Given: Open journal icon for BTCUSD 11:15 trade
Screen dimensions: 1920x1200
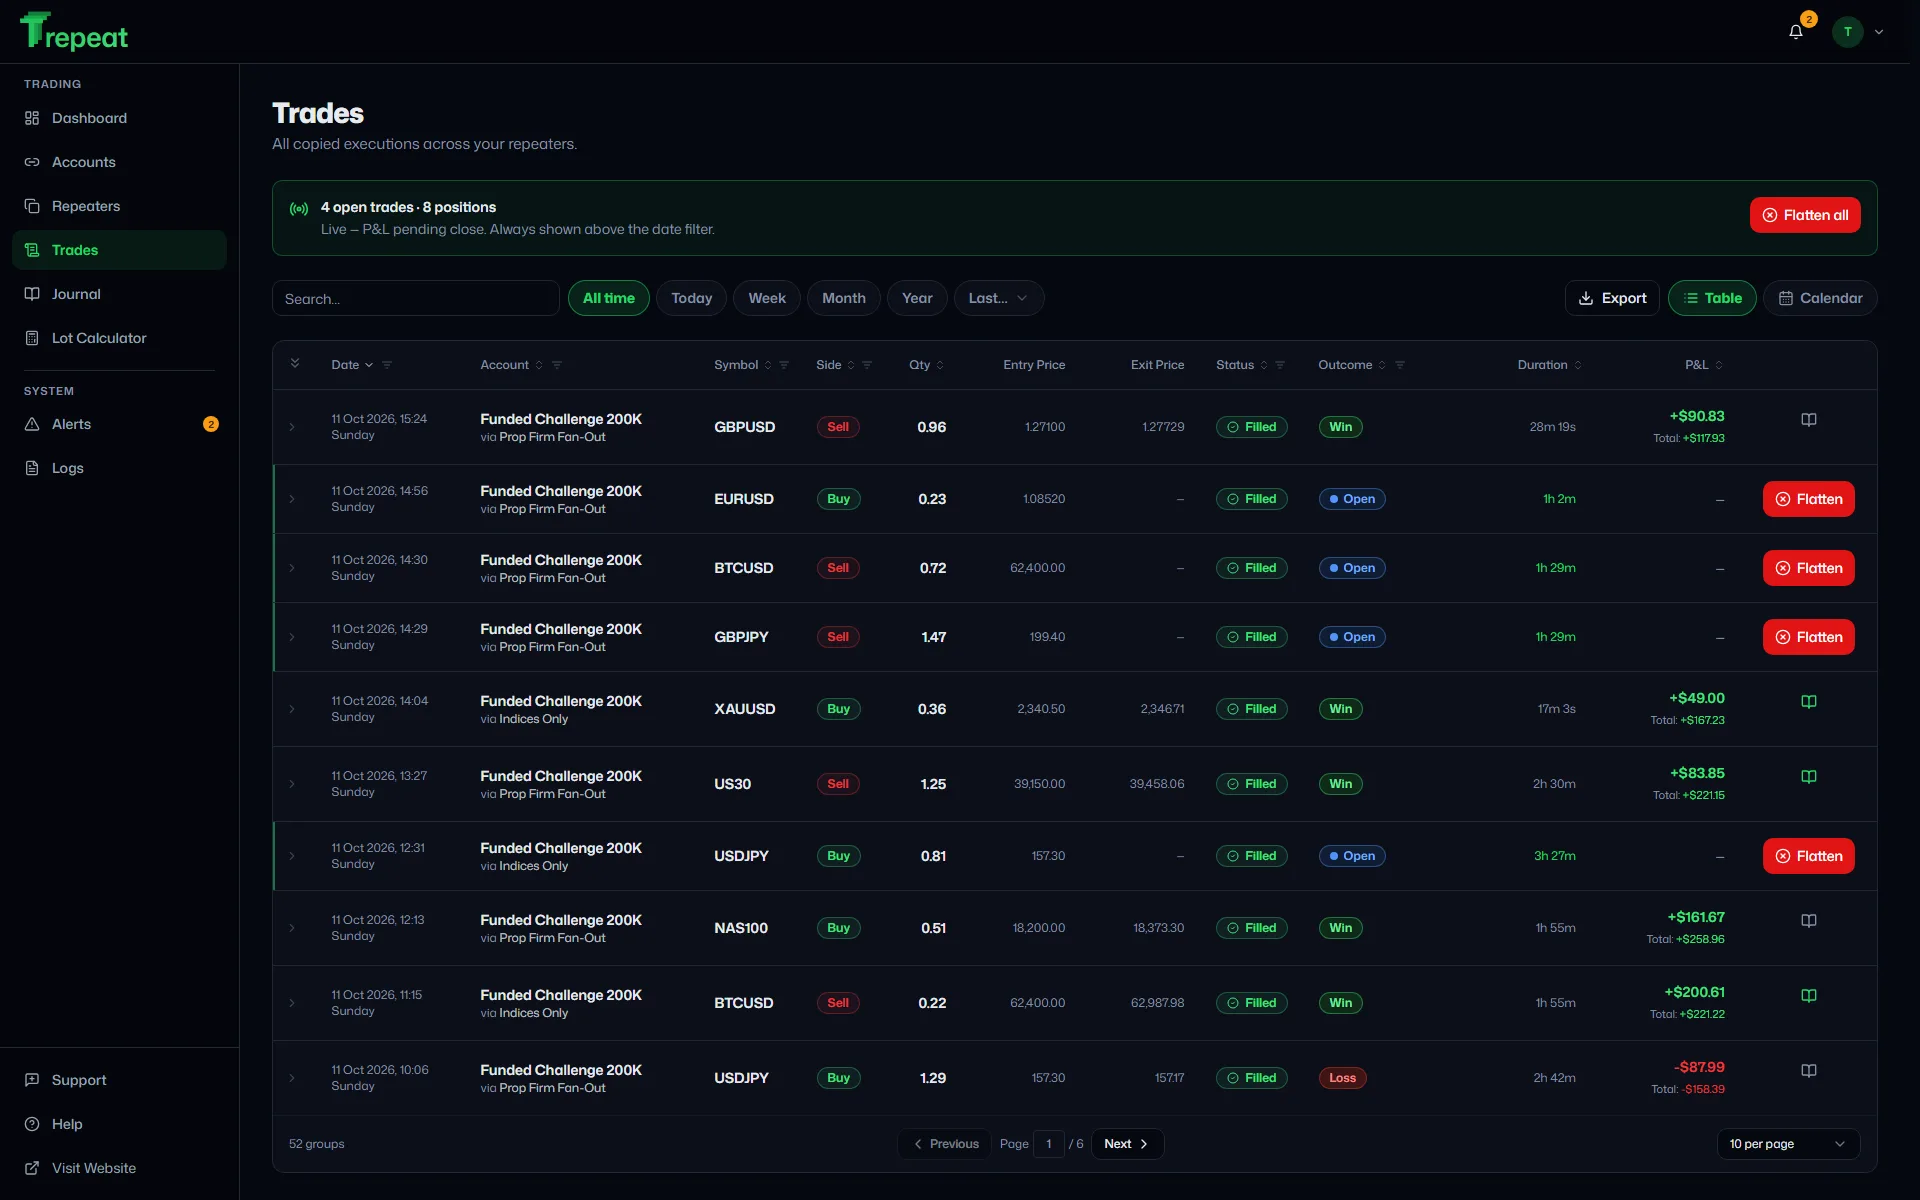Looking at the screenshot, I should 1809,996.
